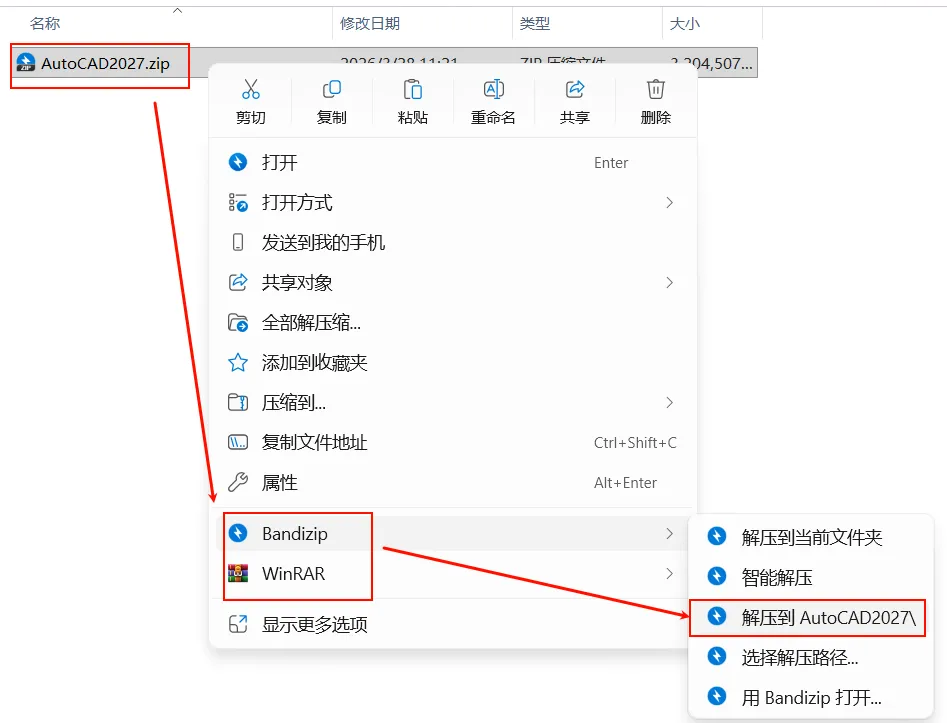Select 复制文件地址 menu entry
This screenshot has height=723, width=947.
pos(453,443)
